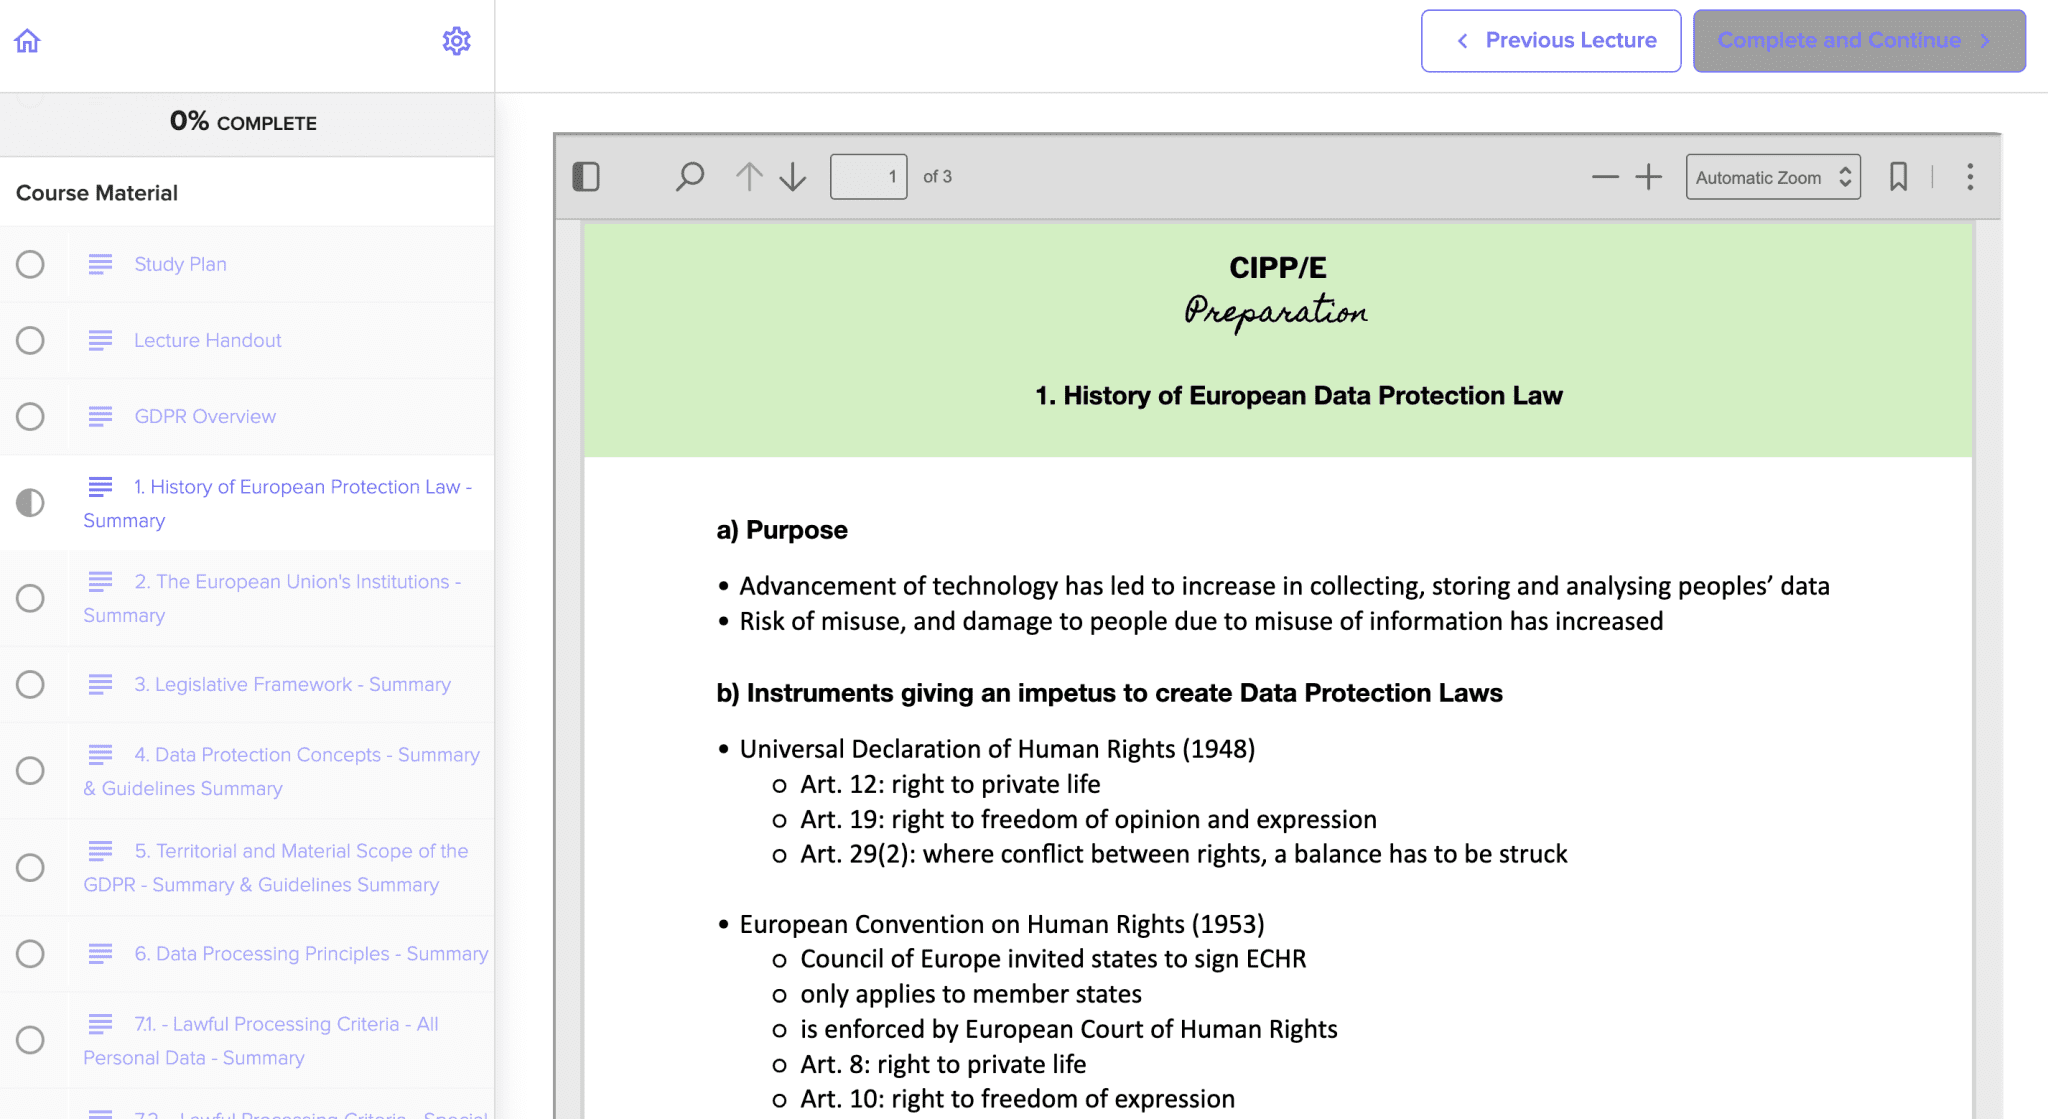Open the Study Plan lecture
This screenshot has height=1119, width=2048.
click(x=180, y=264)
